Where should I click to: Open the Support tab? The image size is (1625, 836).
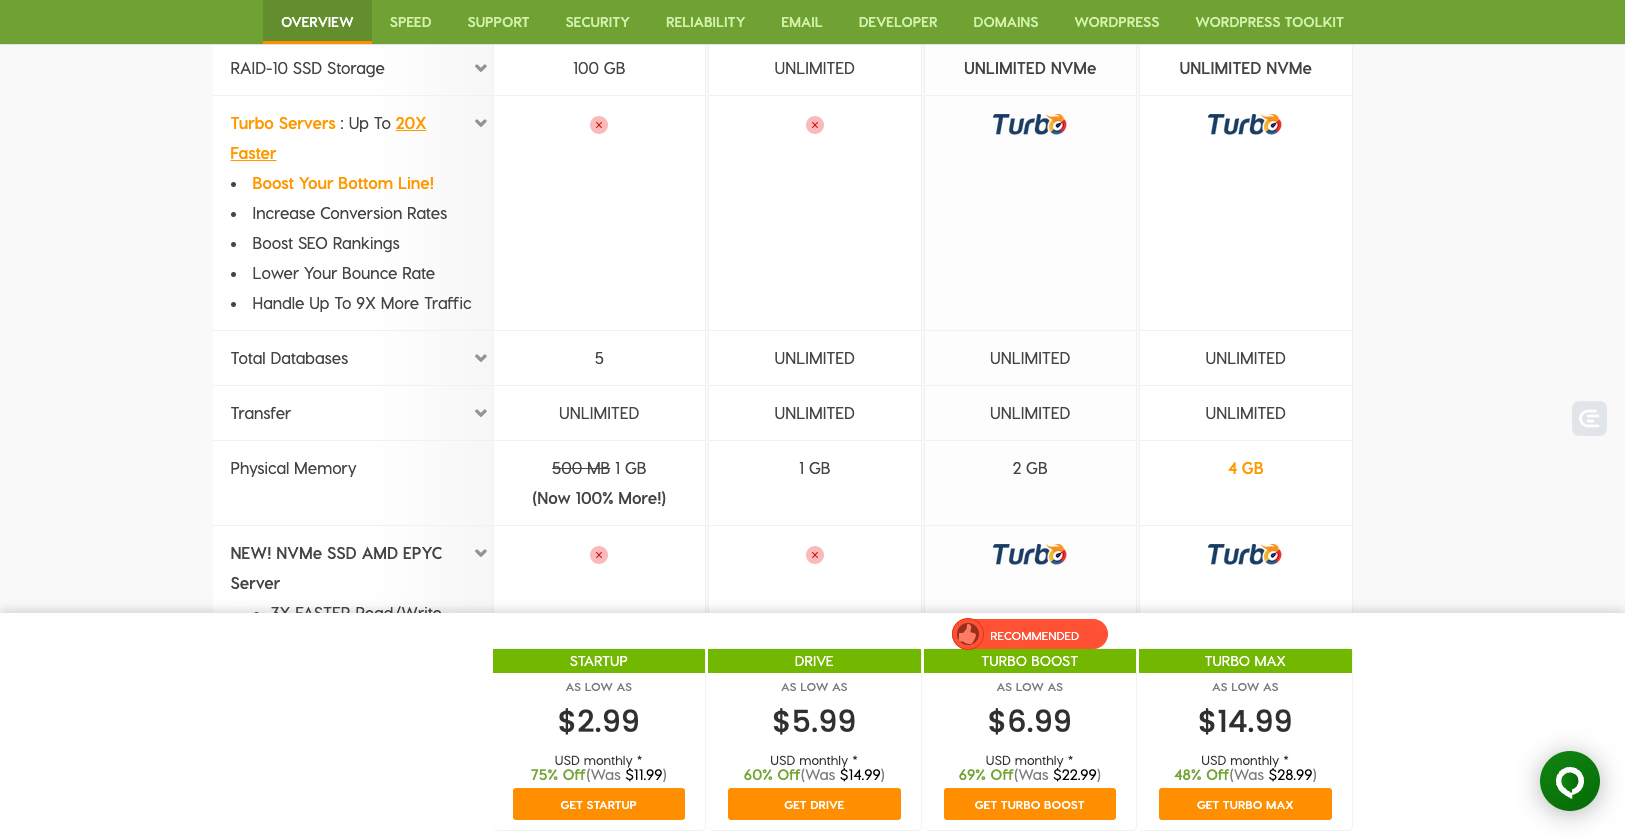(498, 22)
